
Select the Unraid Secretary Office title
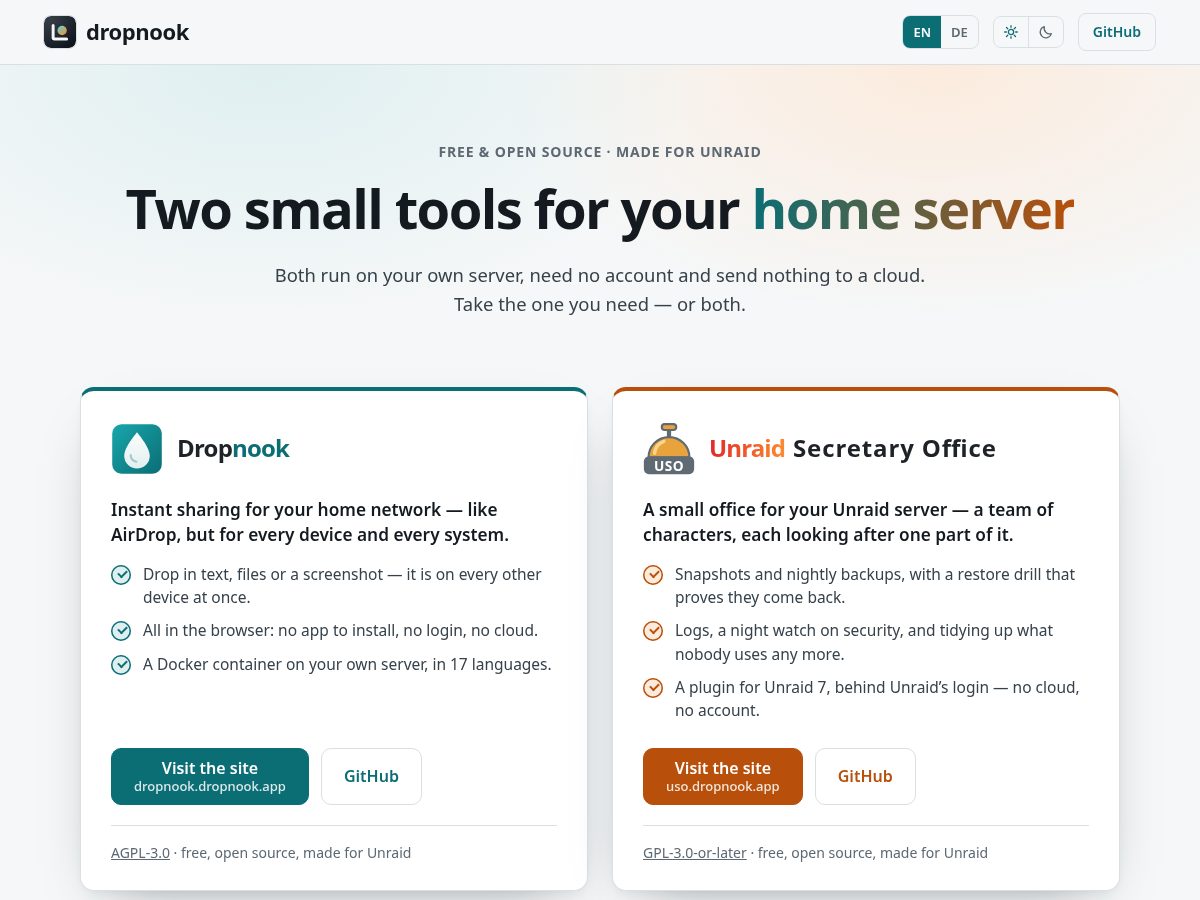click(x=852, y=448)
